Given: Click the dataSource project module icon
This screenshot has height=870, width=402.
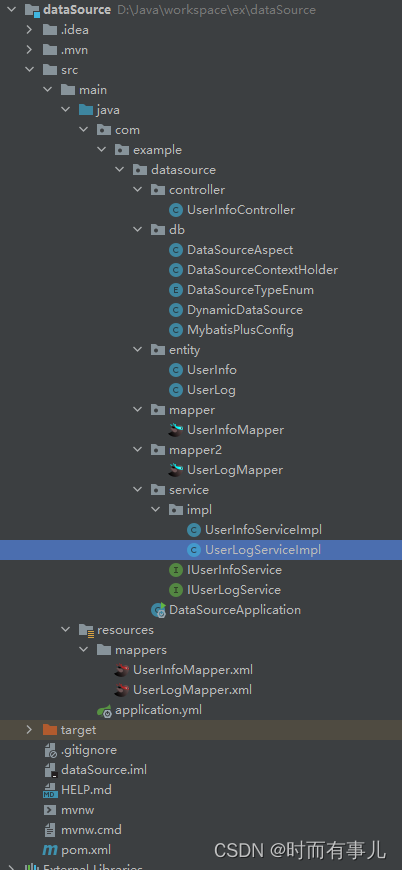Looking at the screenshot, I should (x=32, y=10).
